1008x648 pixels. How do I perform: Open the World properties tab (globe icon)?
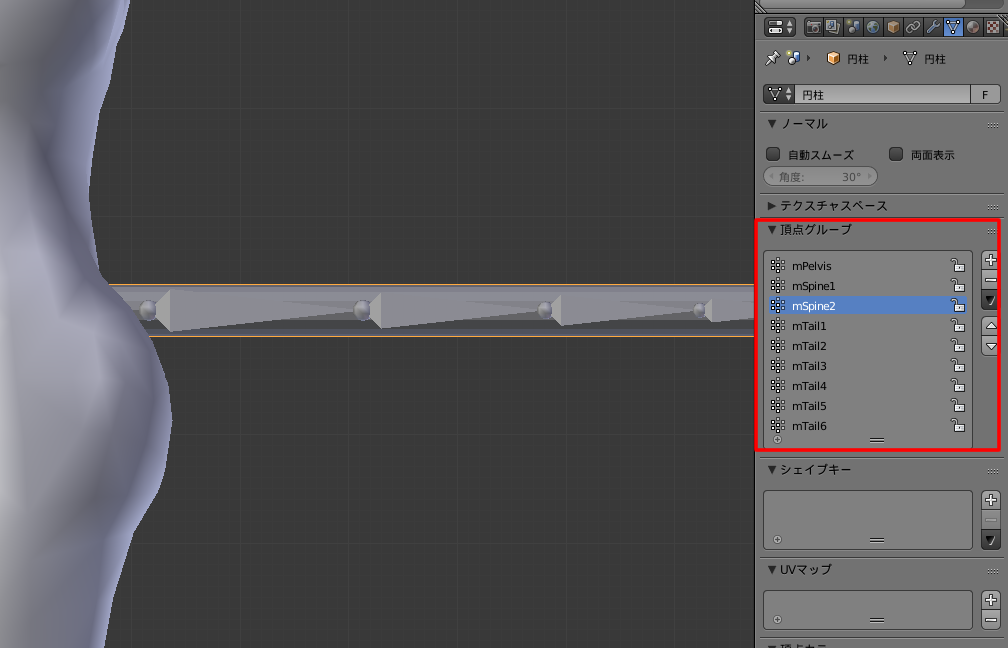[x=873, y=27]
